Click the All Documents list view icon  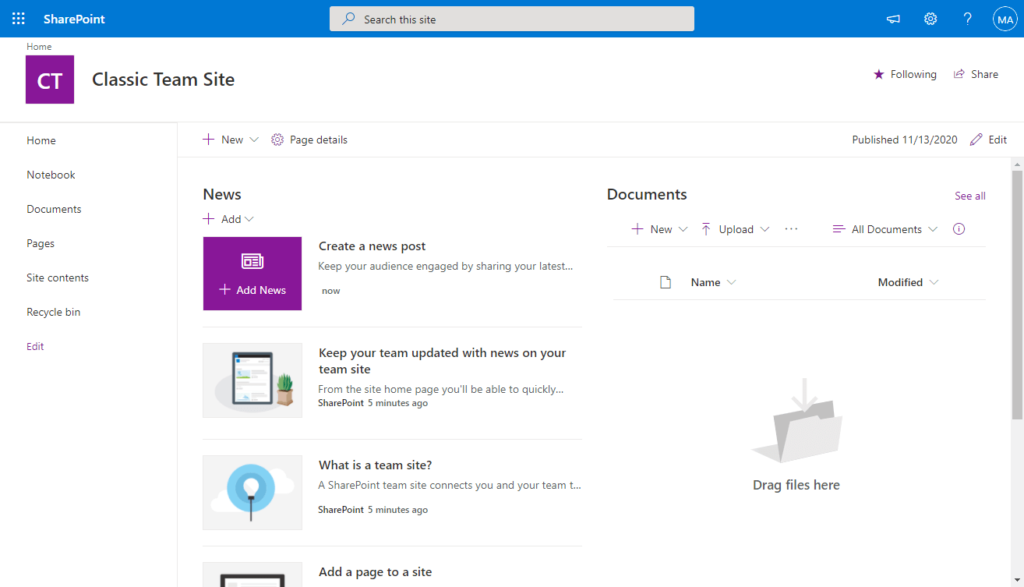(x=839, y=229)
